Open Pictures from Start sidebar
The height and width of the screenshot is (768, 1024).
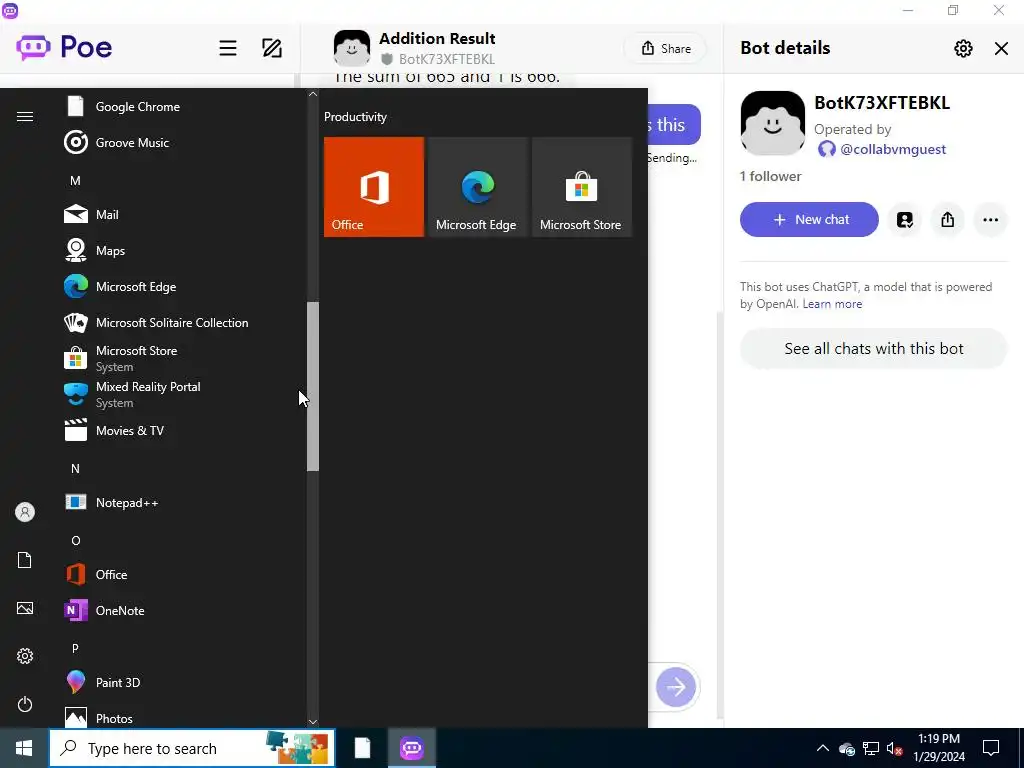(x=25, y=608)
